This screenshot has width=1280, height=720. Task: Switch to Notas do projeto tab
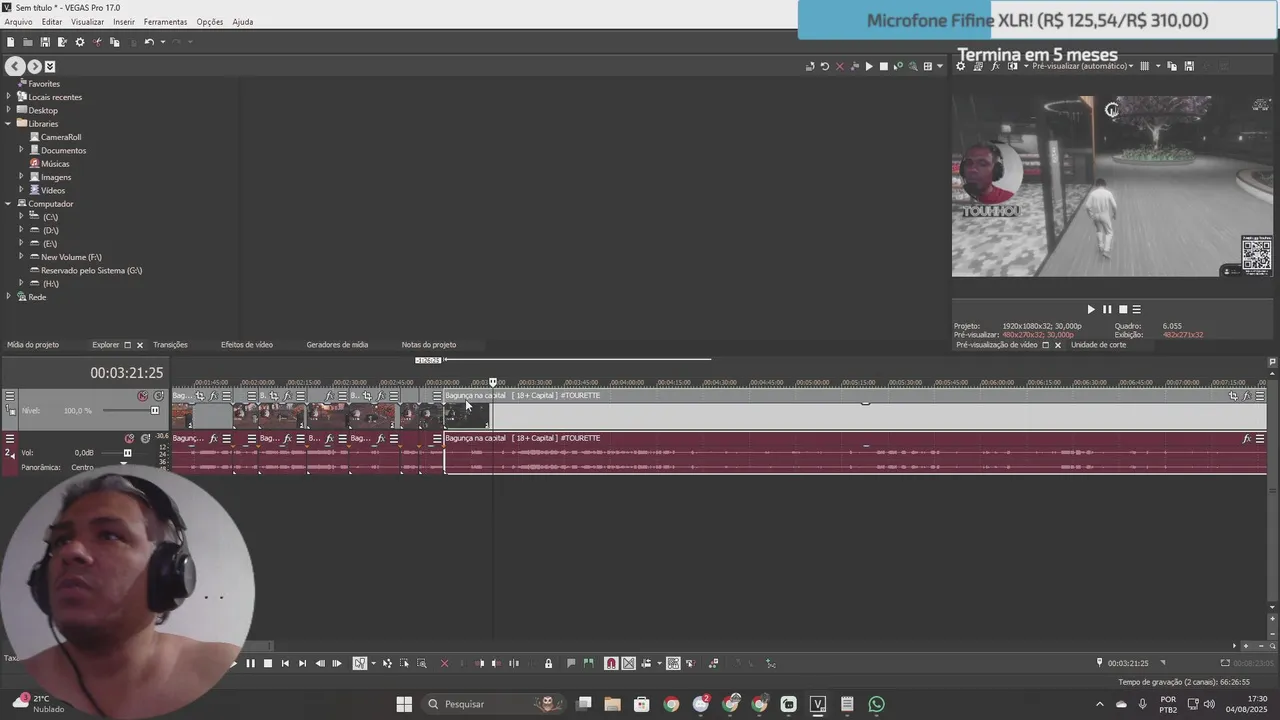click(x=429, y=345)
